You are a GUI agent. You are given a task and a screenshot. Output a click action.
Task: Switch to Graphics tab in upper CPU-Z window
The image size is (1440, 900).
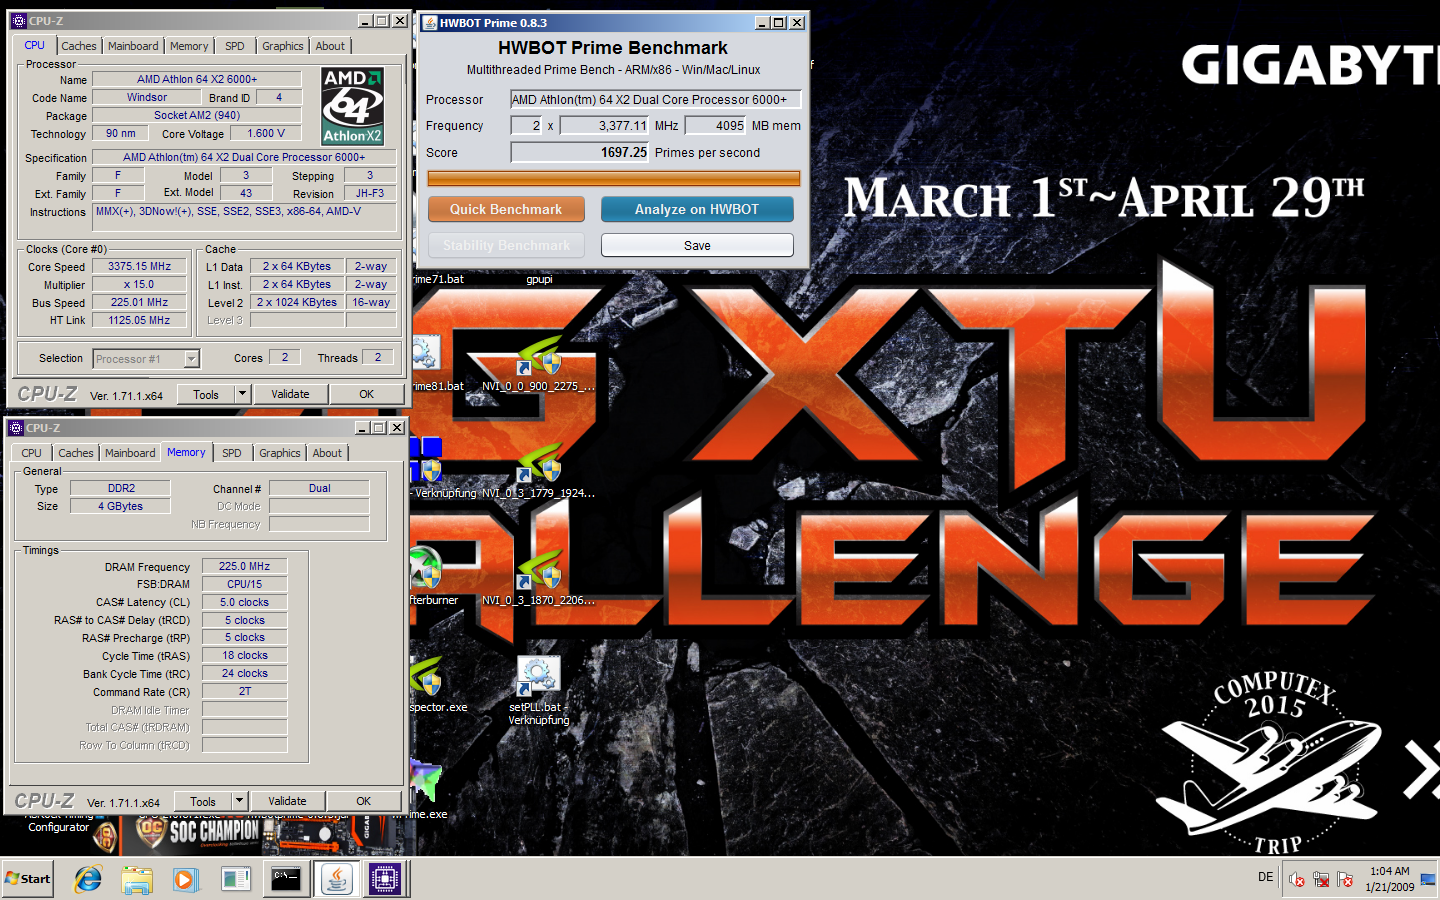coord(283,46)
